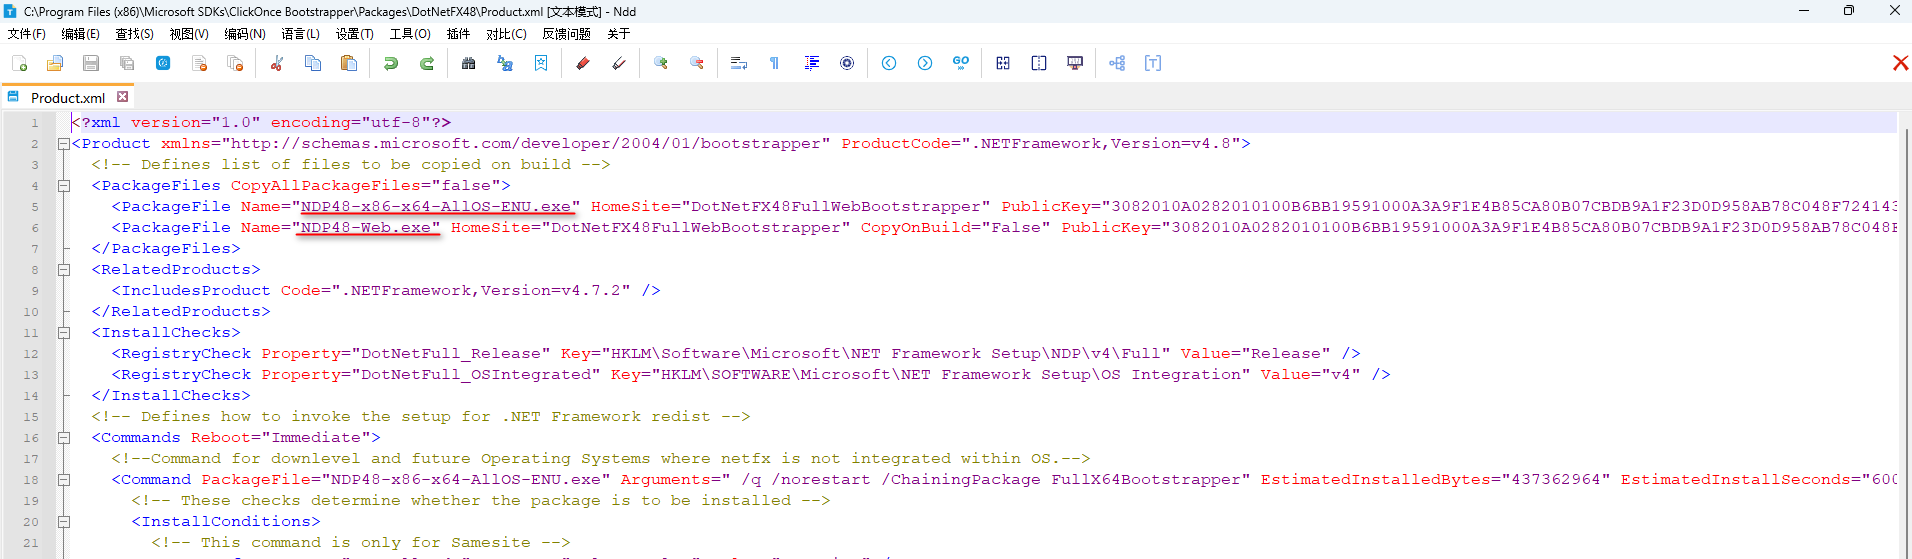Viewport: 1912px width, 559px height.
Task: Click the blue reload file icon
Action: (163, 63)
